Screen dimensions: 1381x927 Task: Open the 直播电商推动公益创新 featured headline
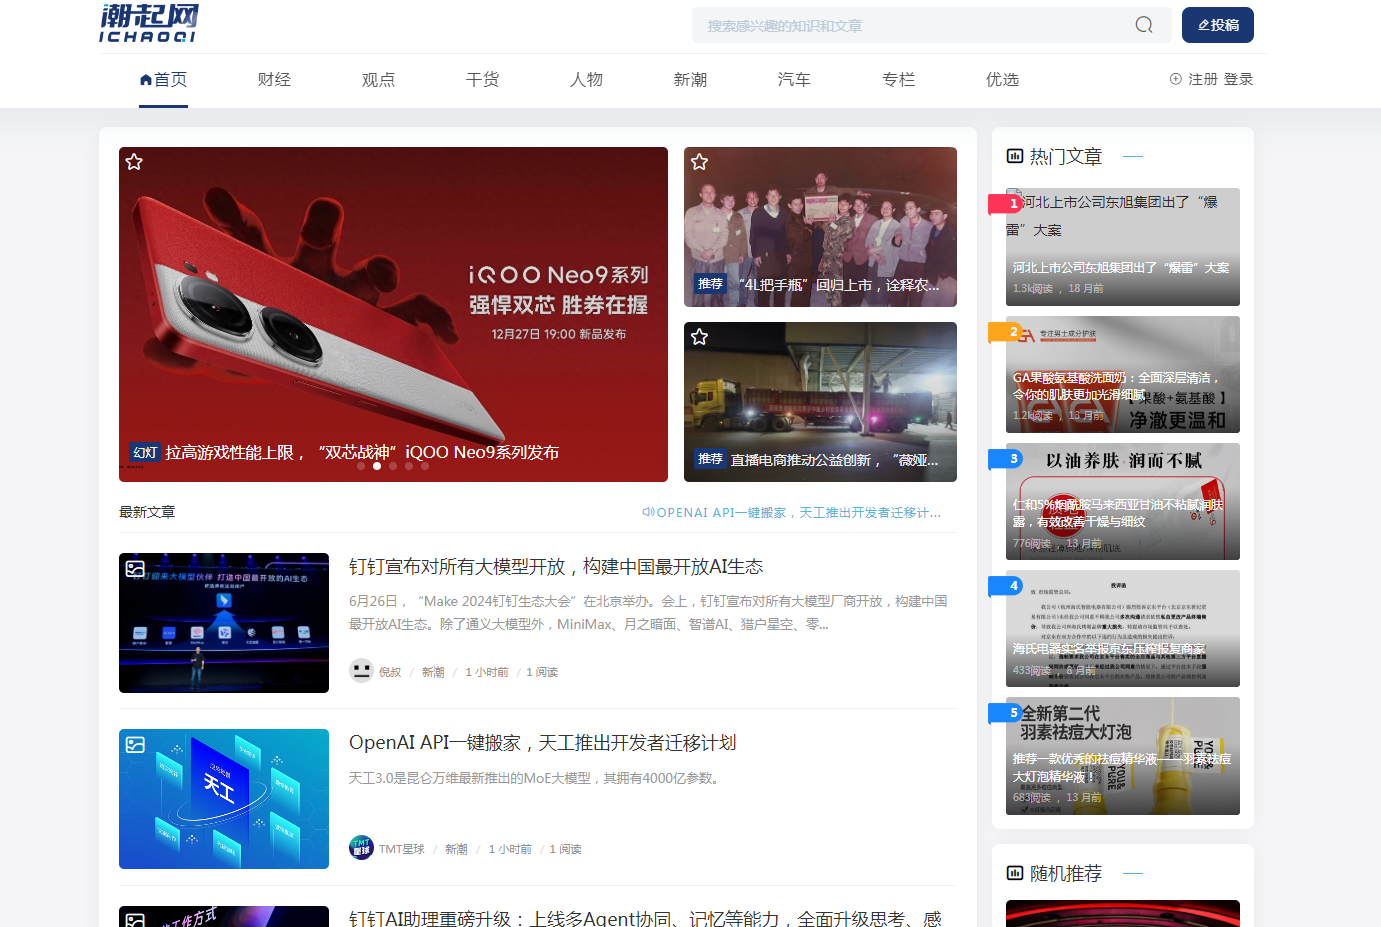point(835,460)
